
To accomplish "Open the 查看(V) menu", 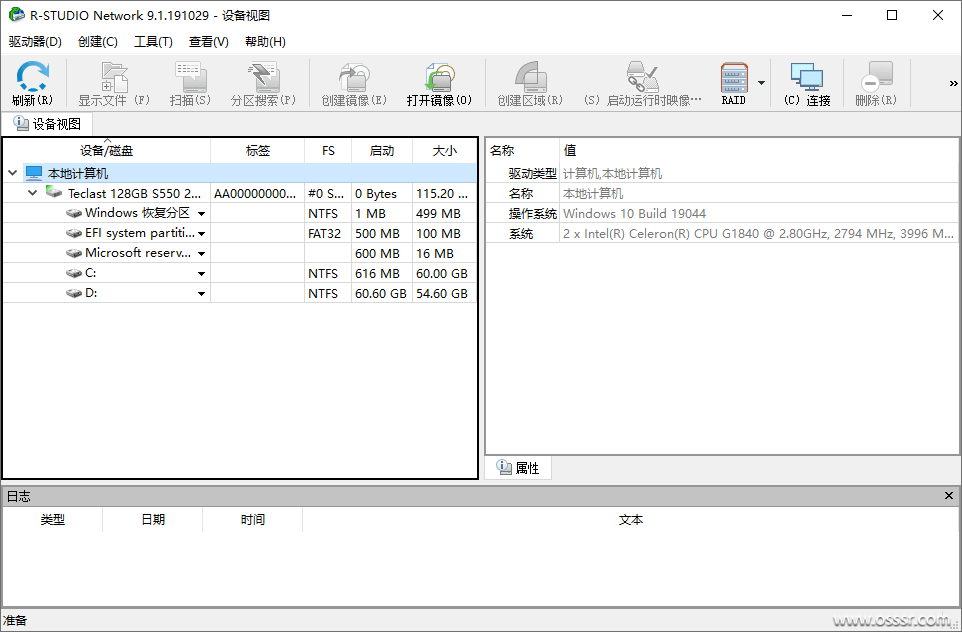I will coord(209,42).
